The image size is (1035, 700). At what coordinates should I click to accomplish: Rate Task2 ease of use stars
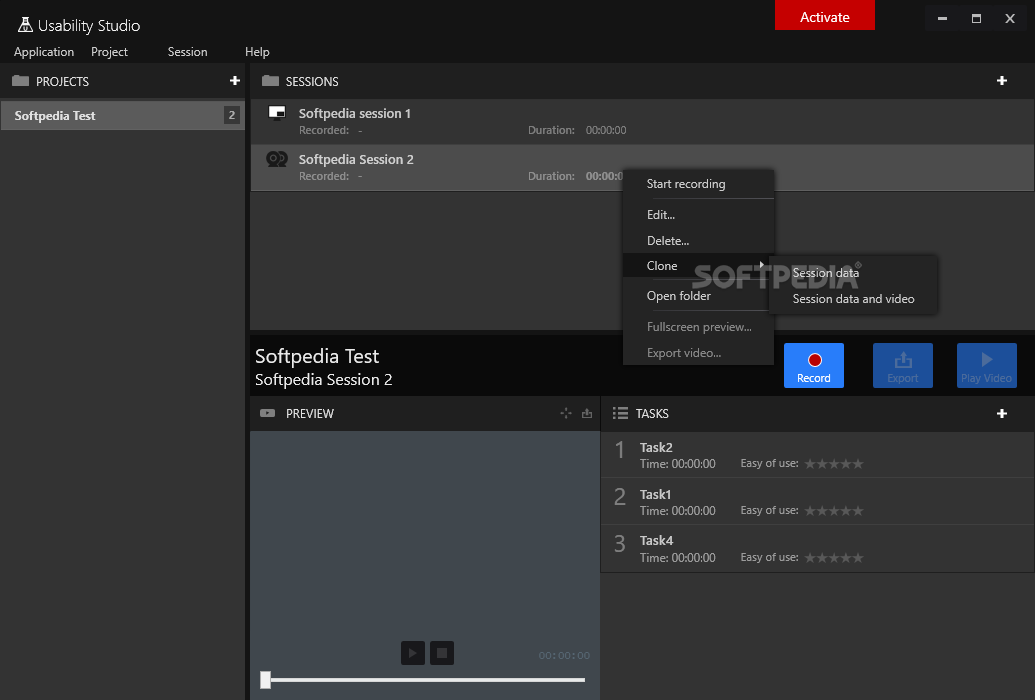point(834,464)
